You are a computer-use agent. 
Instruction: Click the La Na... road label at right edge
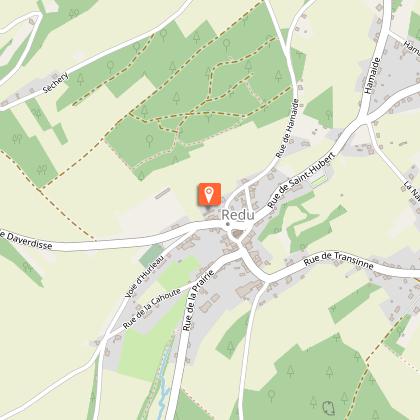click(x=412, y=192)
